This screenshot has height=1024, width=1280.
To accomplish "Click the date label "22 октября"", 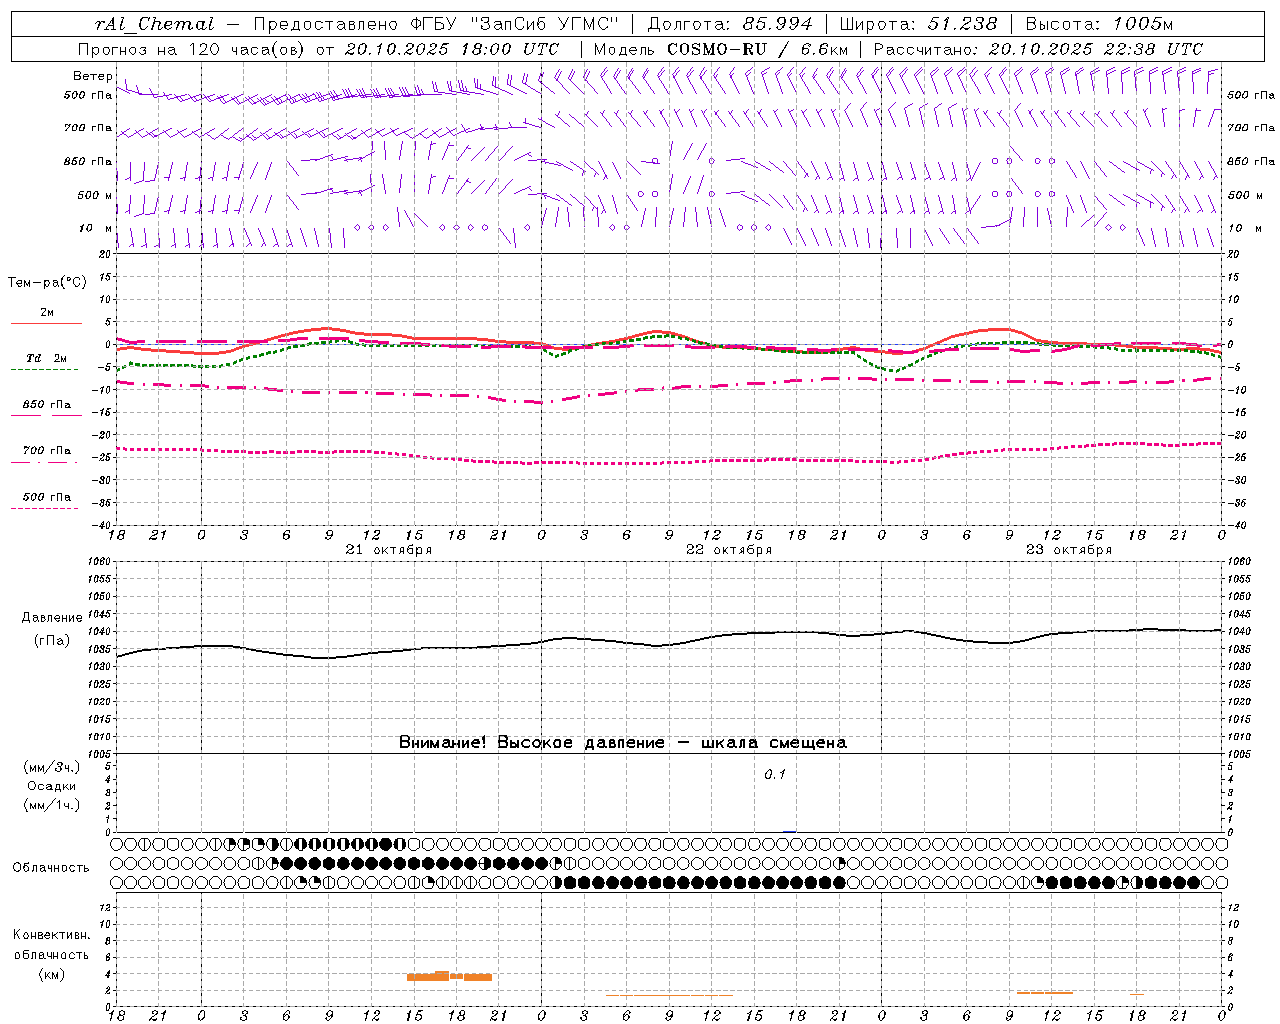I will (x=729, y=550).
